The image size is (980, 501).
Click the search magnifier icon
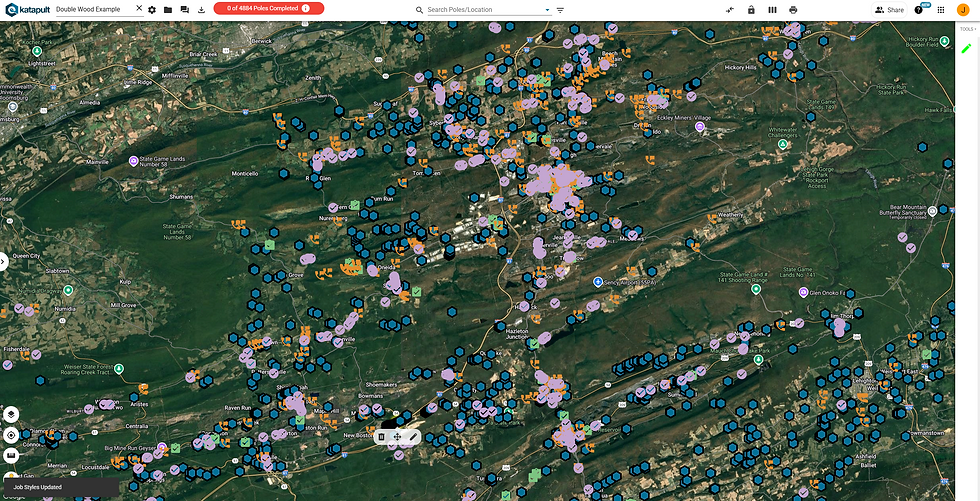(x=420, y=10)
